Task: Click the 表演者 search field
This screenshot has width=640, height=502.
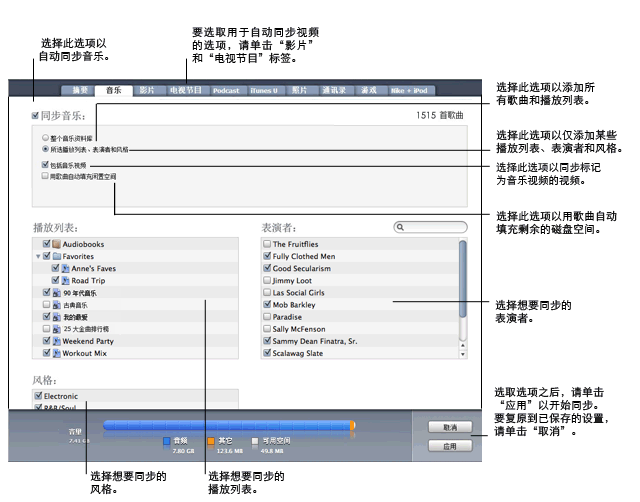Action: 431,227
